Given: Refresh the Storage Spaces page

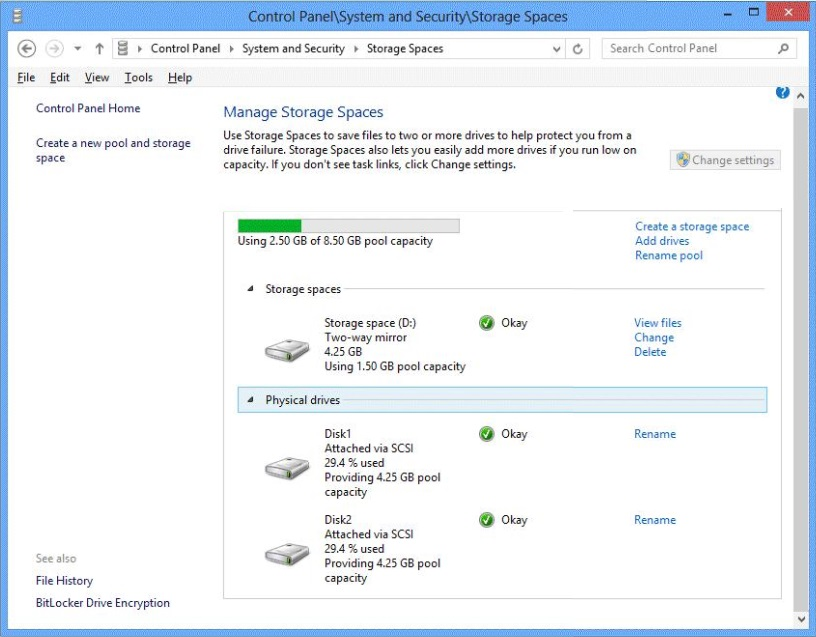Looking at the screenshot, I should pos(578,49).
